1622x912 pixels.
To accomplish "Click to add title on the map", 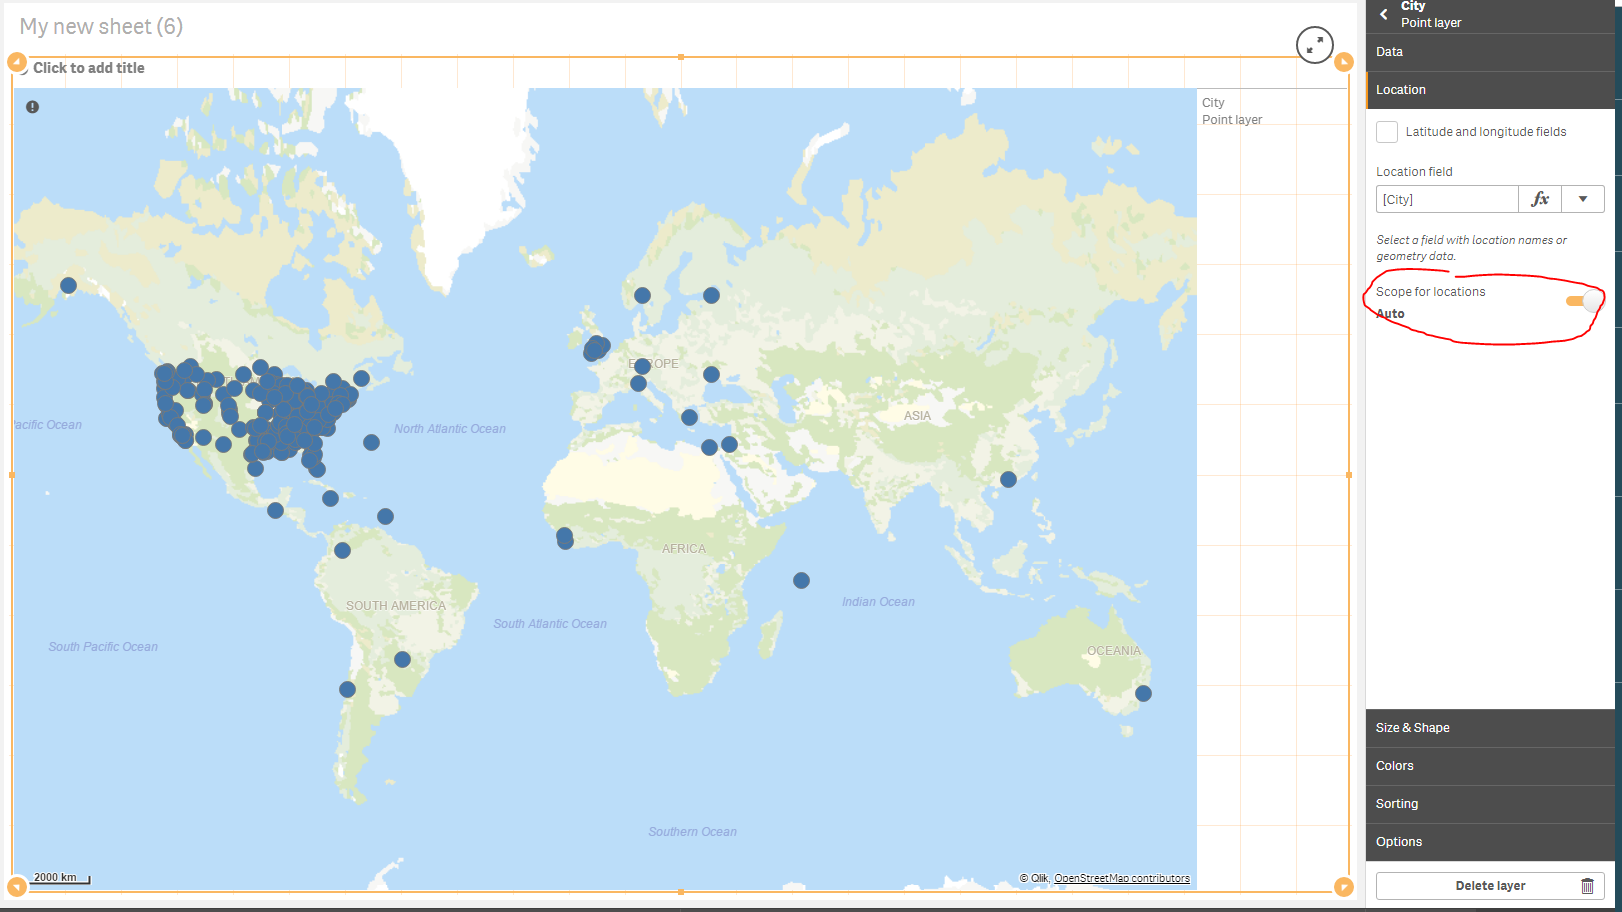I will (x=89, y=68).
